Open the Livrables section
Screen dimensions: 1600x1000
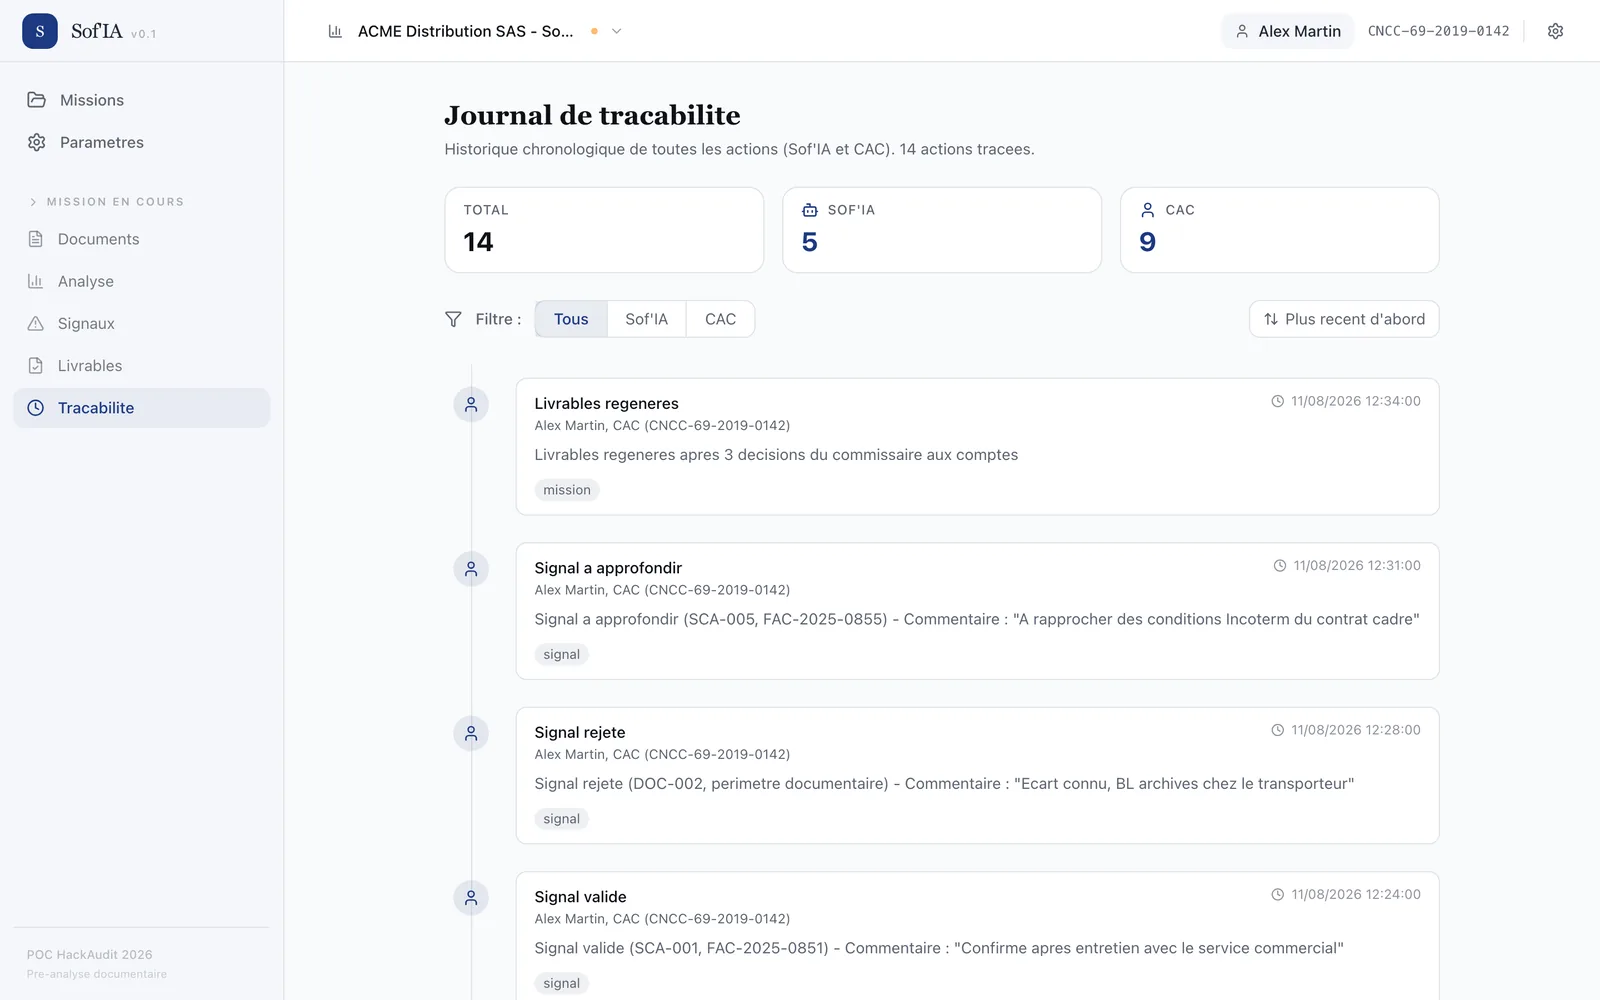click(141, 366)
